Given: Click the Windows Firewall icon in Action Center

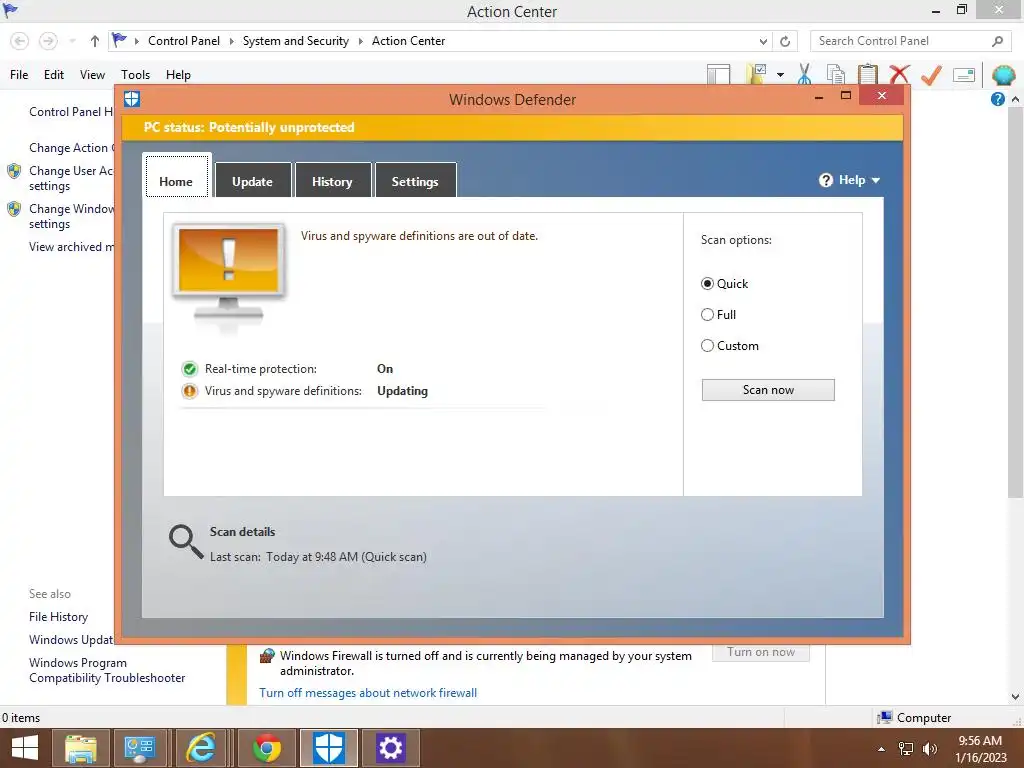Looking at the screenshot, I should point(266,656).
